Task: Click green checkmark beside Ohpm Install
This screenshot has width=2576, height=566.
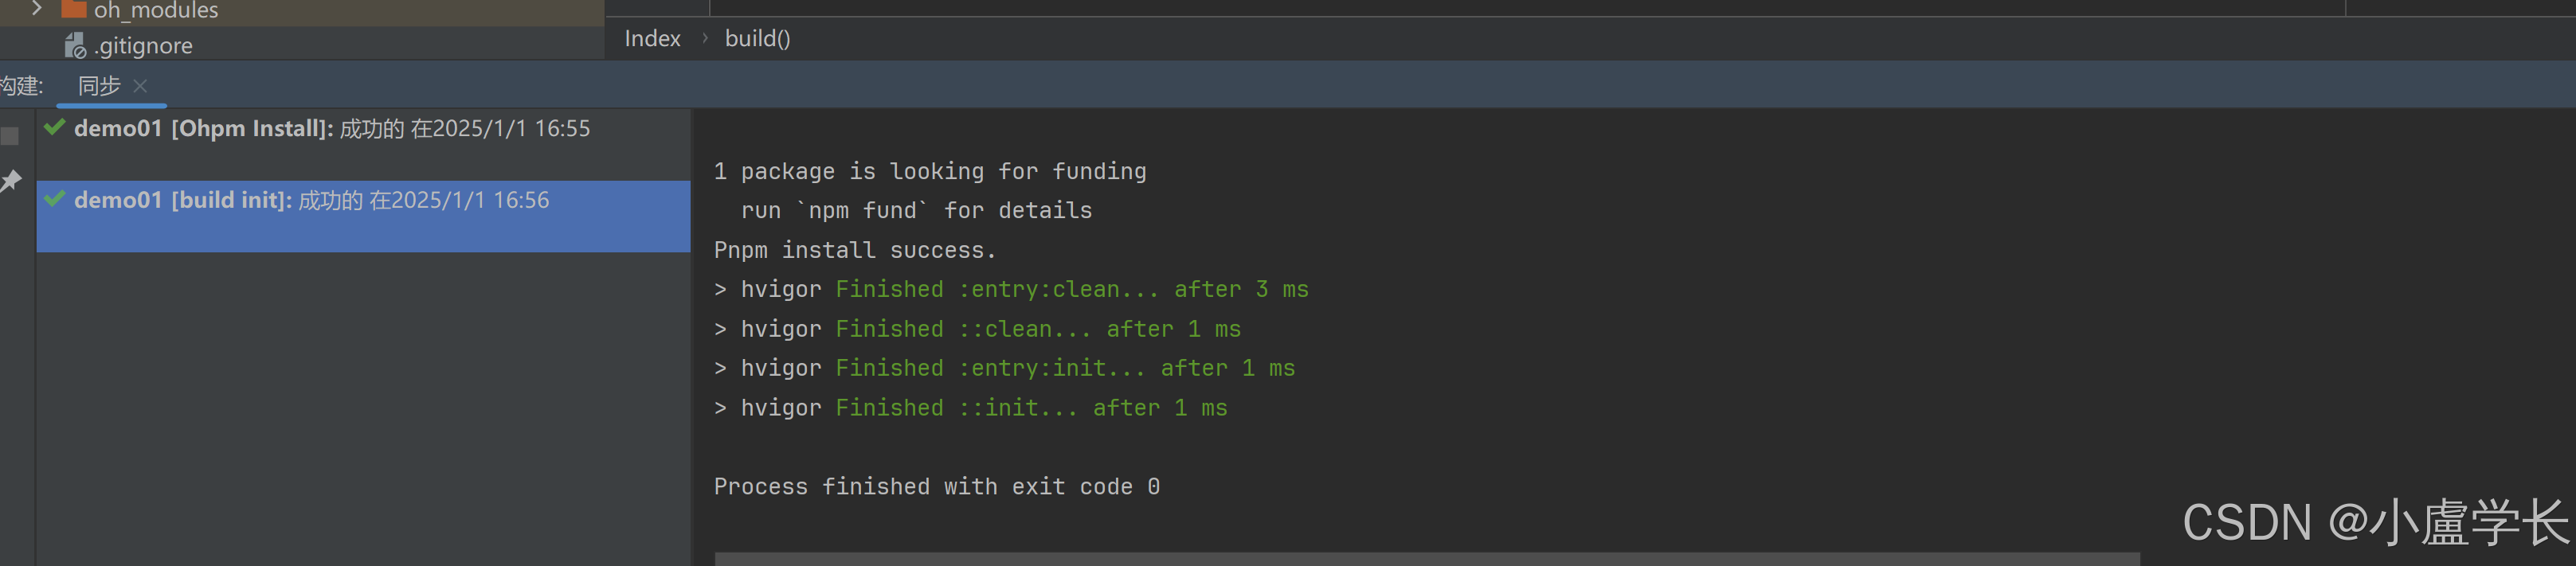Action: coord(55,127)
